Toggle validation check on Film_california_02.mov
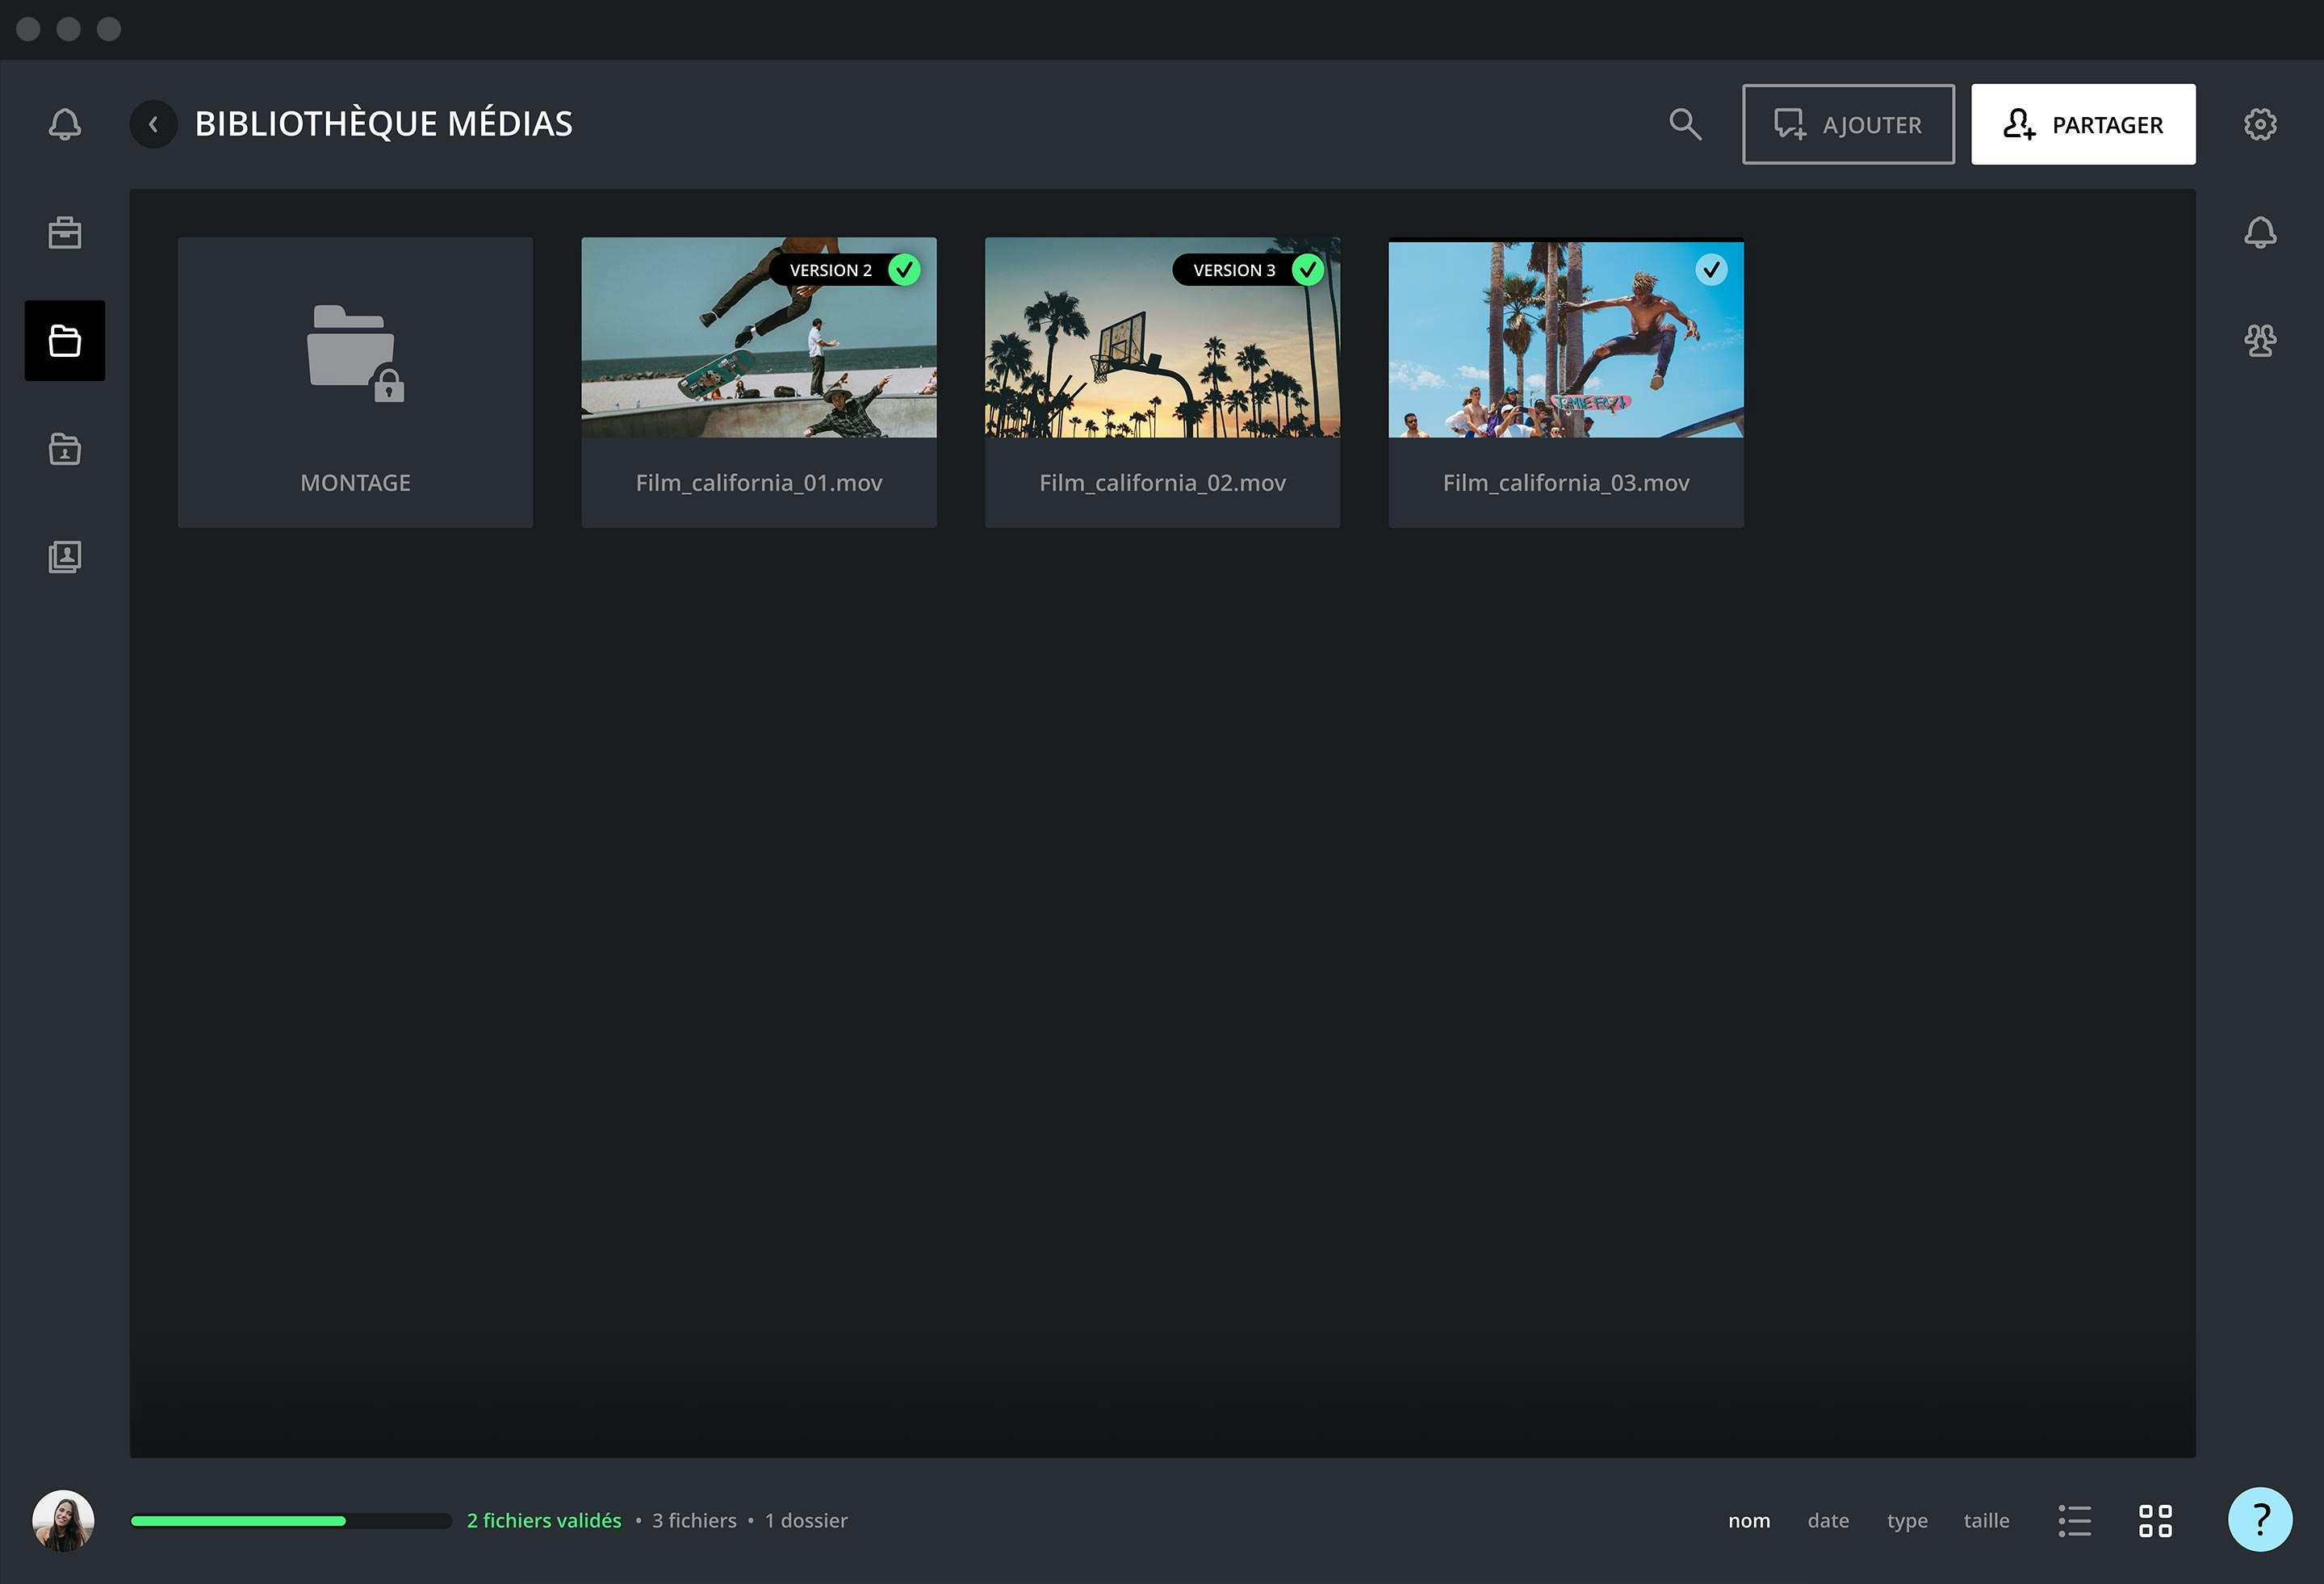The height and width of the screenshot is (1584, 2324). tap(1307, 270)
